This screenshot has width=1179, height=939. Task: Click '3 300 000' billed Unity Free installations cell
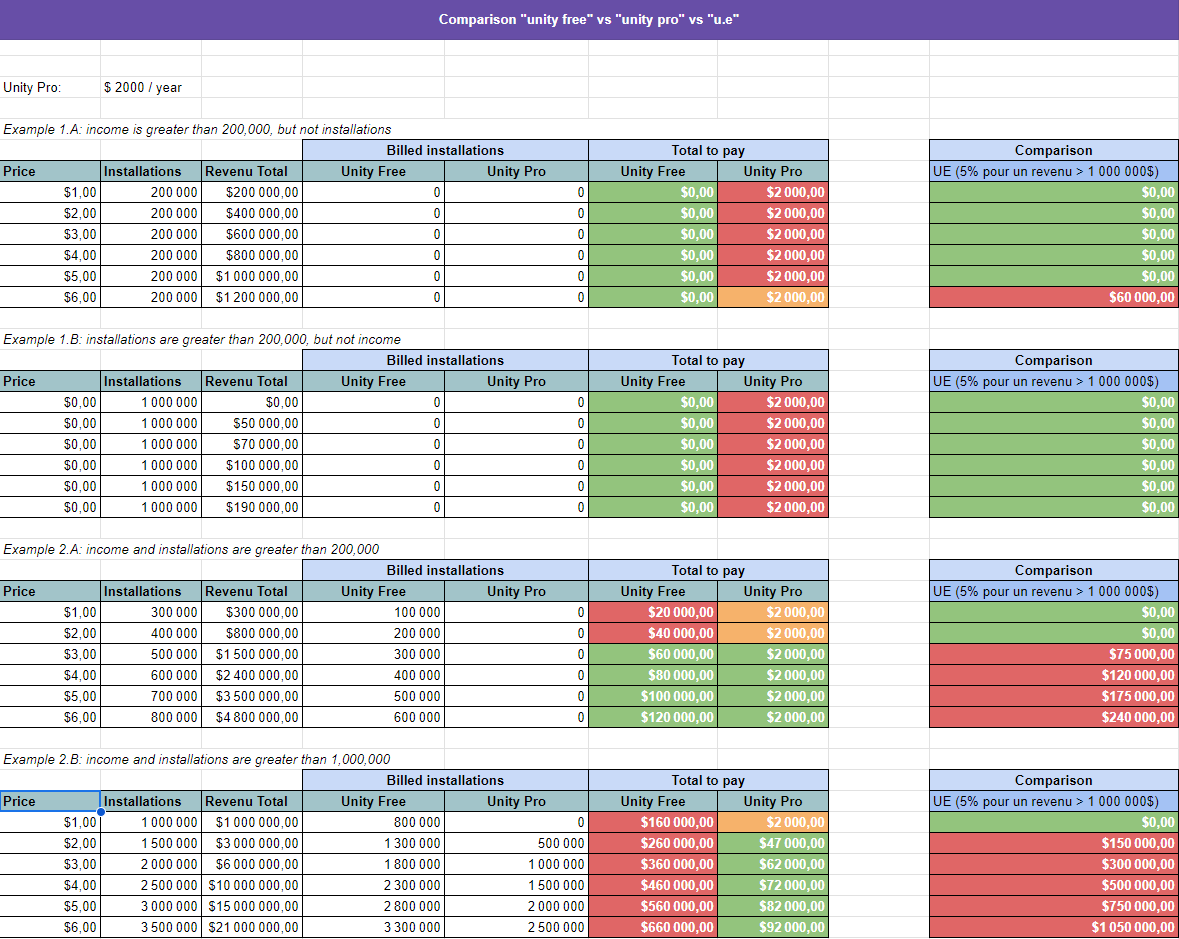click(373, 928)
